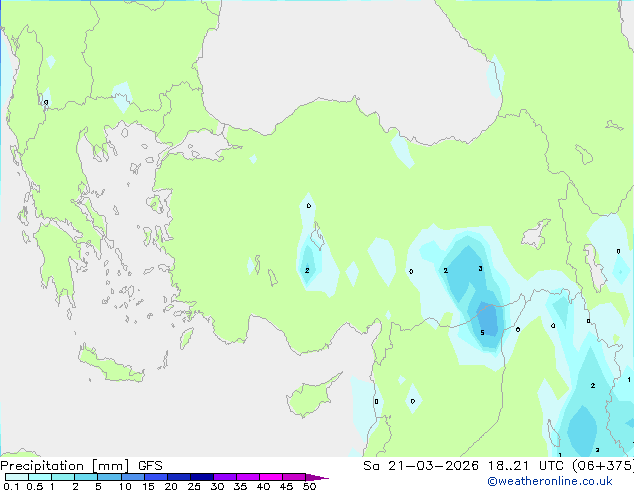Click the 'Precipitation [mm] GFS' title text

[x=81, y=466]
